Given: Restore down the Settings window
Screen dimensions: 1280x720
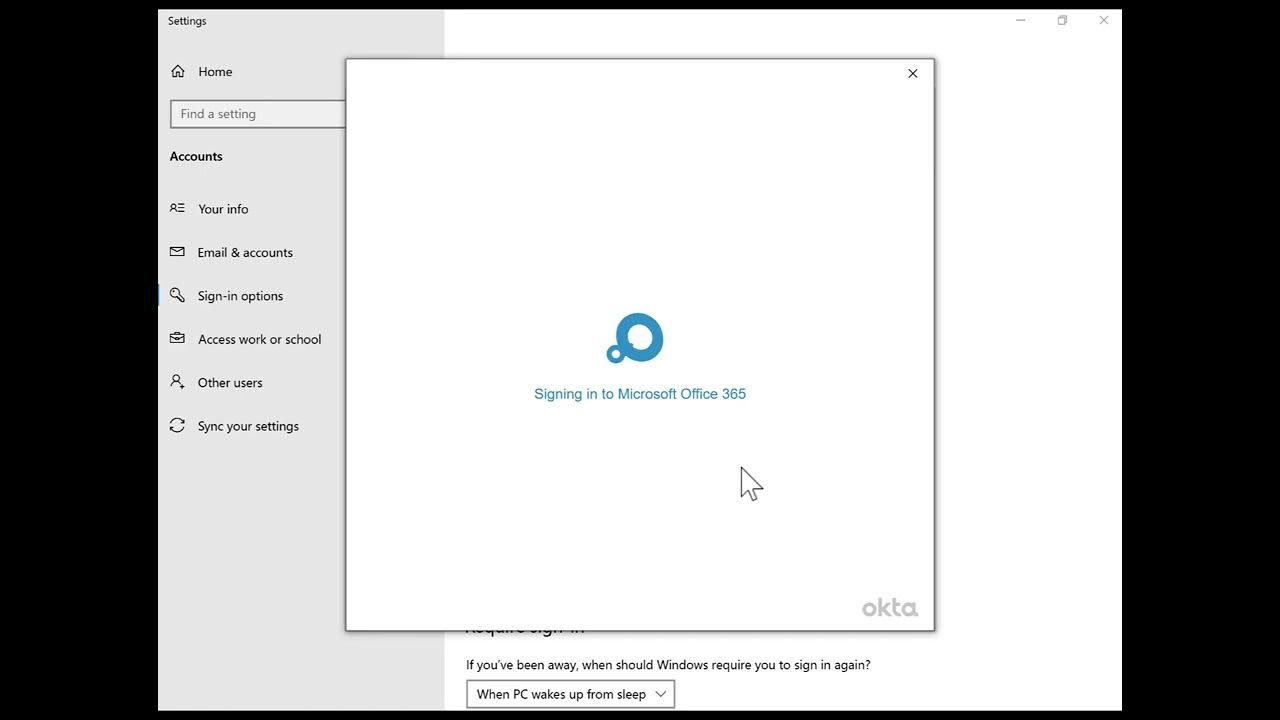Looking at the screenshot, I should [x=1062, y=20].
